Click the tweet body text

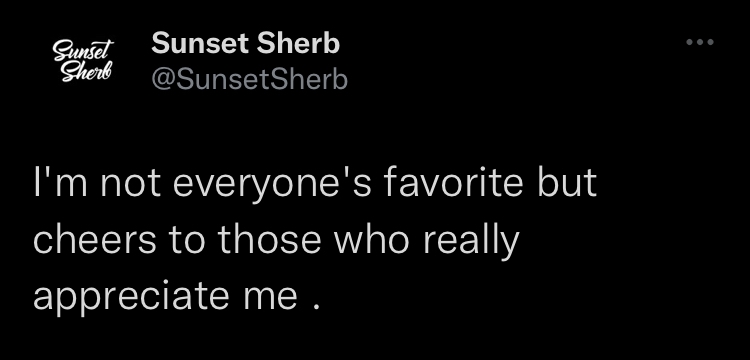click(315, 240)
